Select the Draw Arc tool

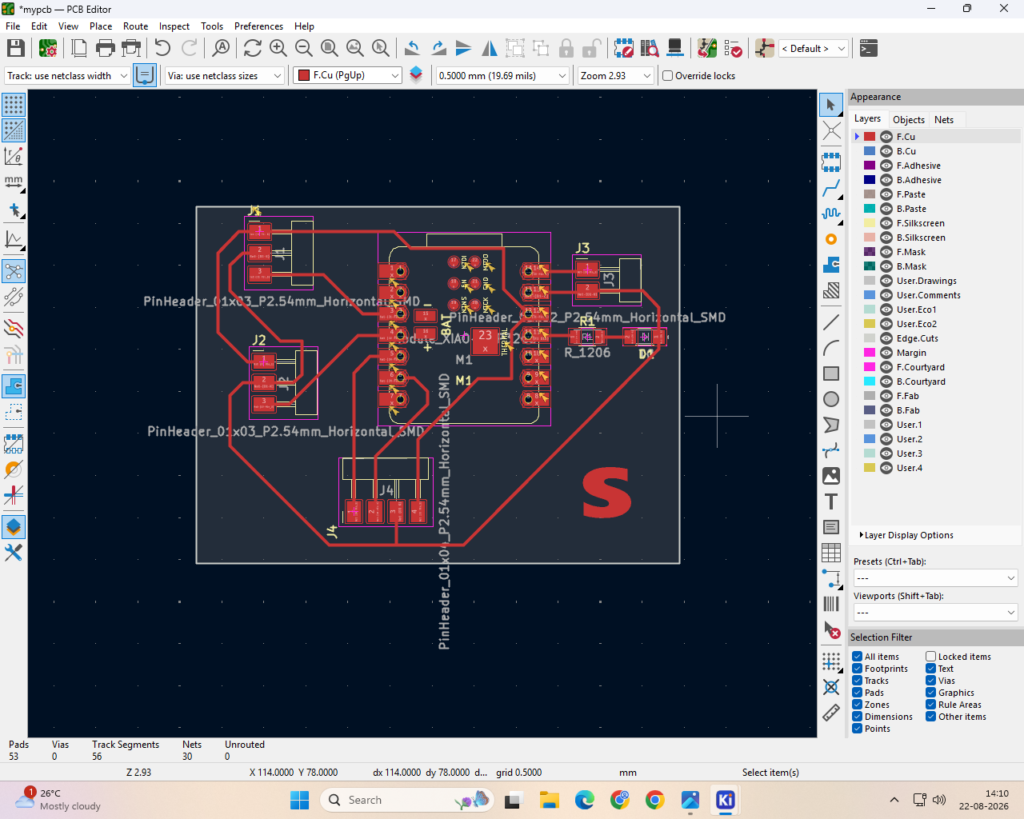point(831,347)
